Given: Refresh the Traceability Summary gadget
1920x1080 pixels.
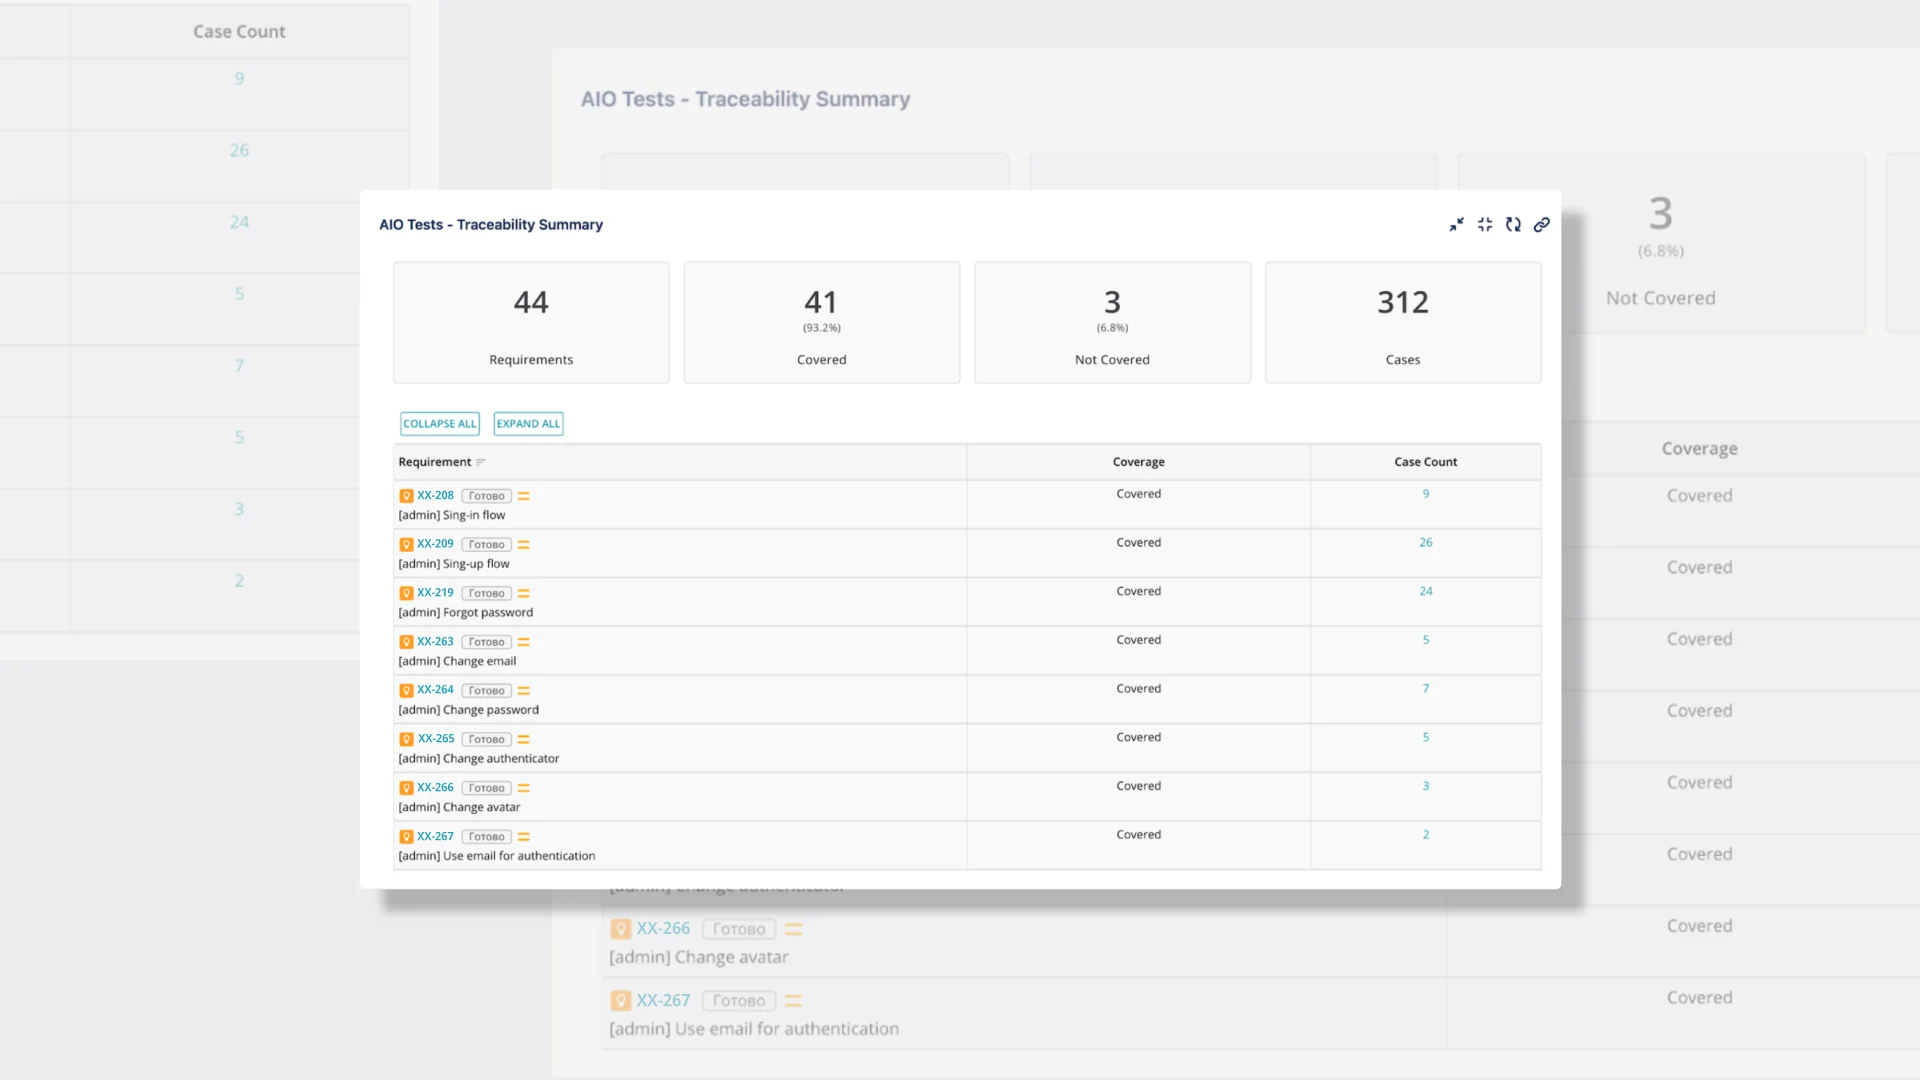Looking at the screenshot, I should click(x=1513, y=225).
